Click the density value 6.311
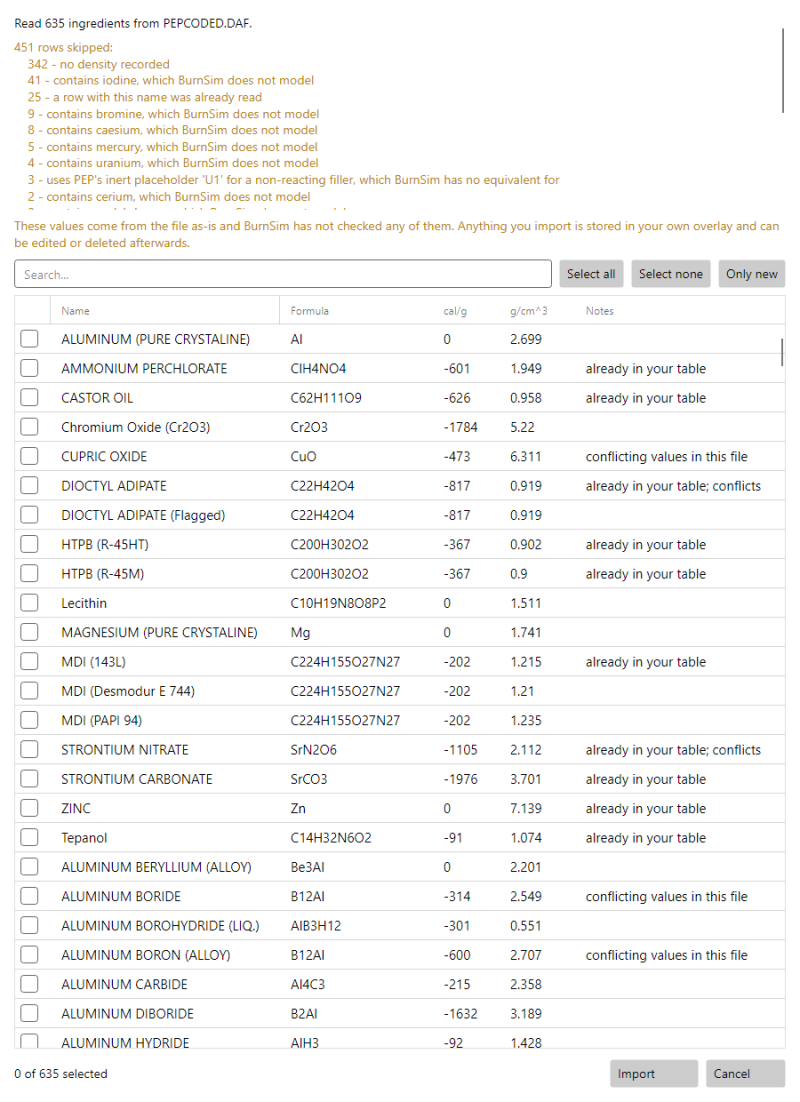The height and width of the screenshot is (1102, 800). pos(526,456)
